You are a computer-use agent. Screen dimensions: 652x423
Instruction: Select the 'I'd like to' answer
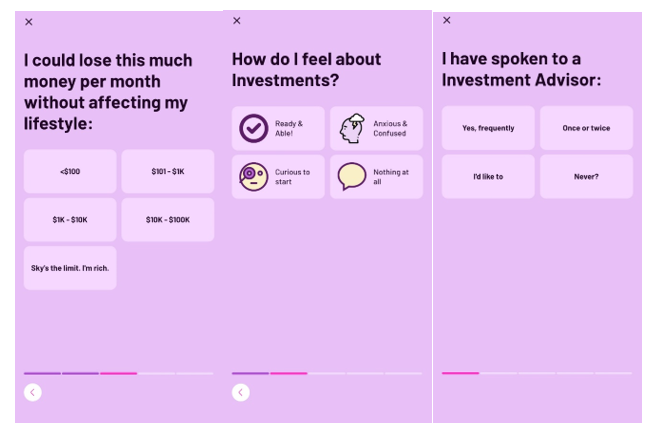488,176
